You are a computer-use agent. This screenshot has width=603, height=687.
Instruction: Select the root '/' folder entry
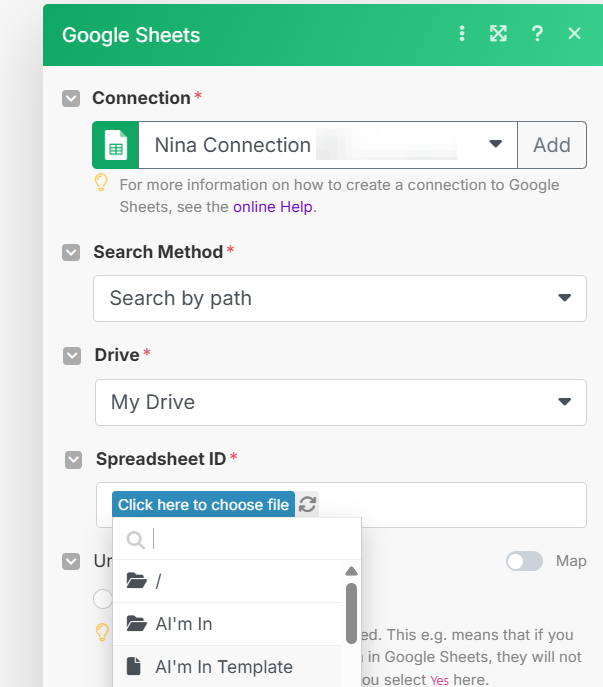[x=228, y=581]
